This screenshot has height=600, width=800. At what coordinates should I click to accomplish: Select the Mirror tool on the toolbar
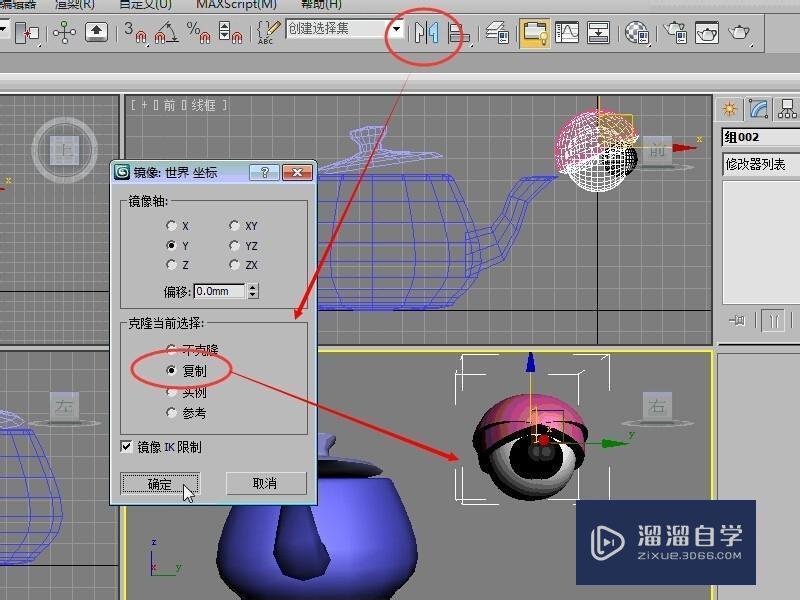[425, 34]
